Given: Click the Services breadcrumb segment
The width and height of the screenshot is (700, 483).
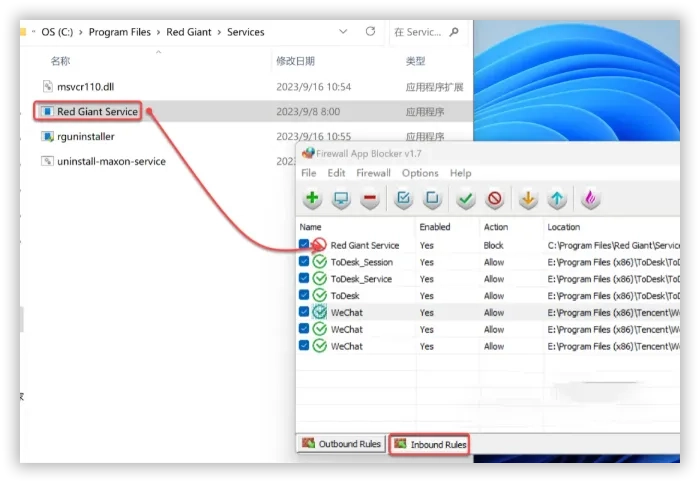Looking at the screenshot, I should (246, 32).
